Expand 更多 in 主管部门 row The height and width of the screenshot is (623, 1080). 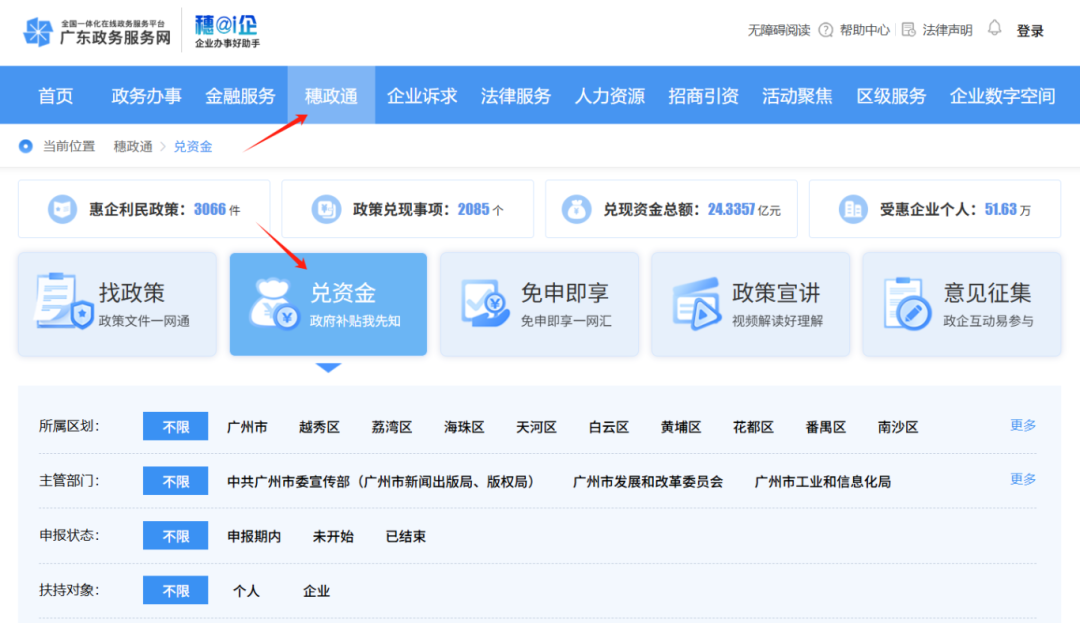coord(1023,479)
